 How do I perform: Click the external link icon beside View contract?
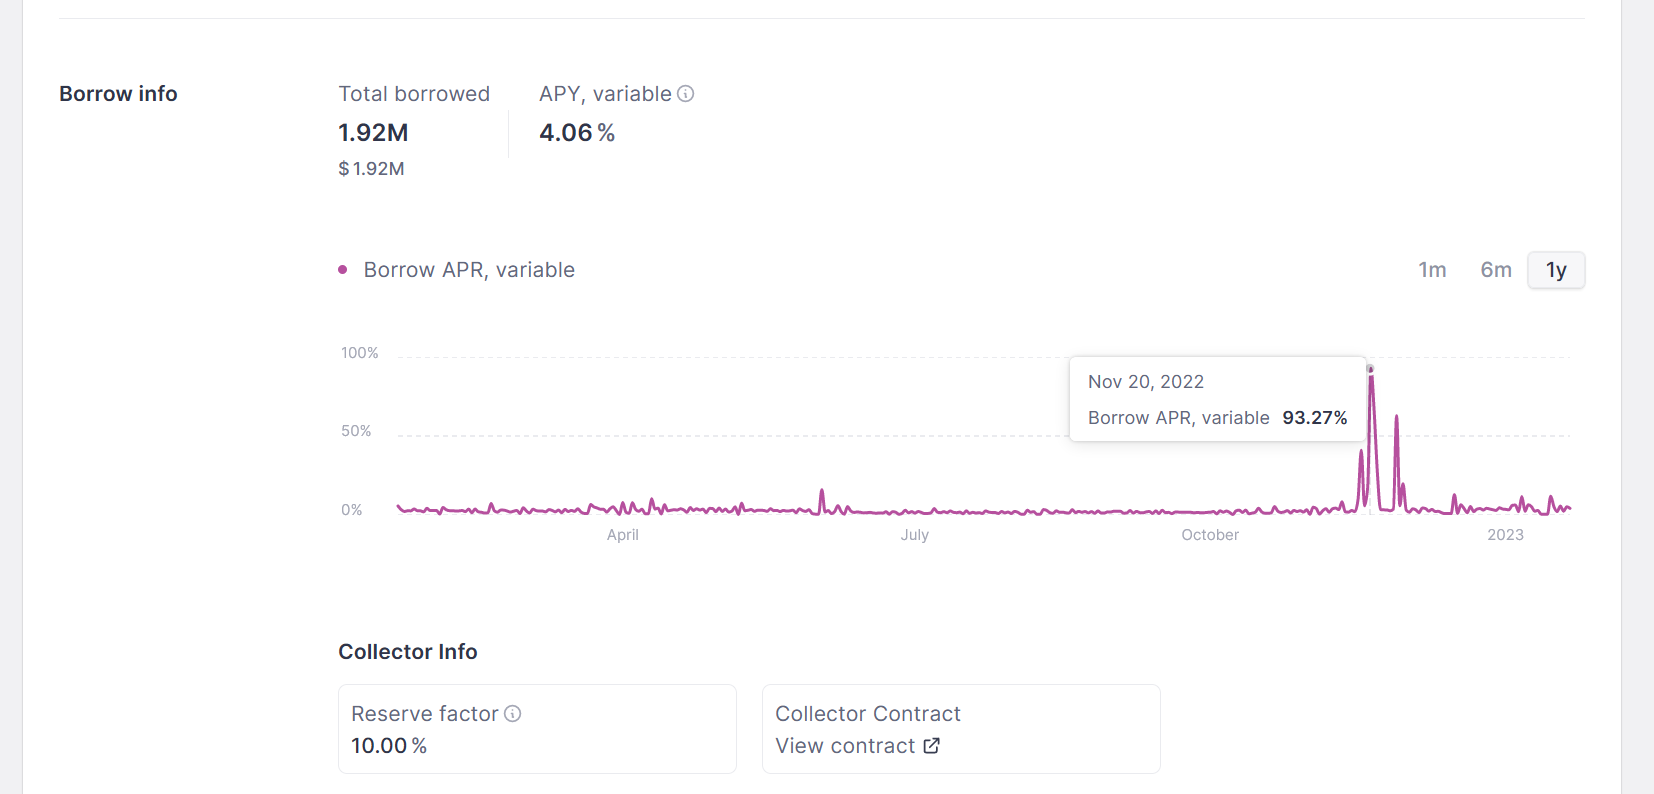(931, 746)
